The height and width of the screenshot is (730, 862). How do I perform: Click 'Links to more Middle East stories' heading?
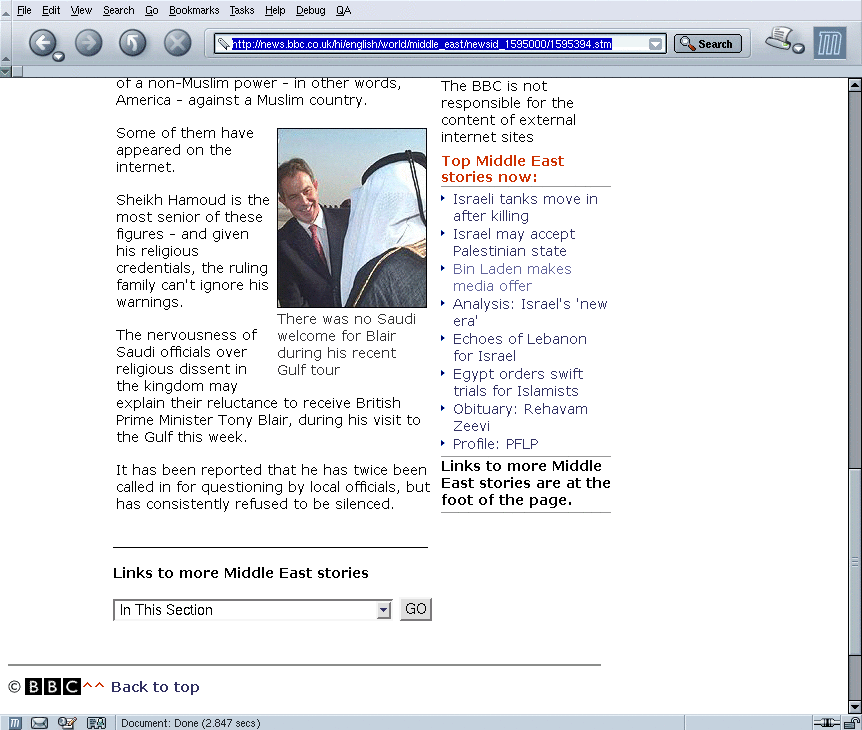coord(241,573)
